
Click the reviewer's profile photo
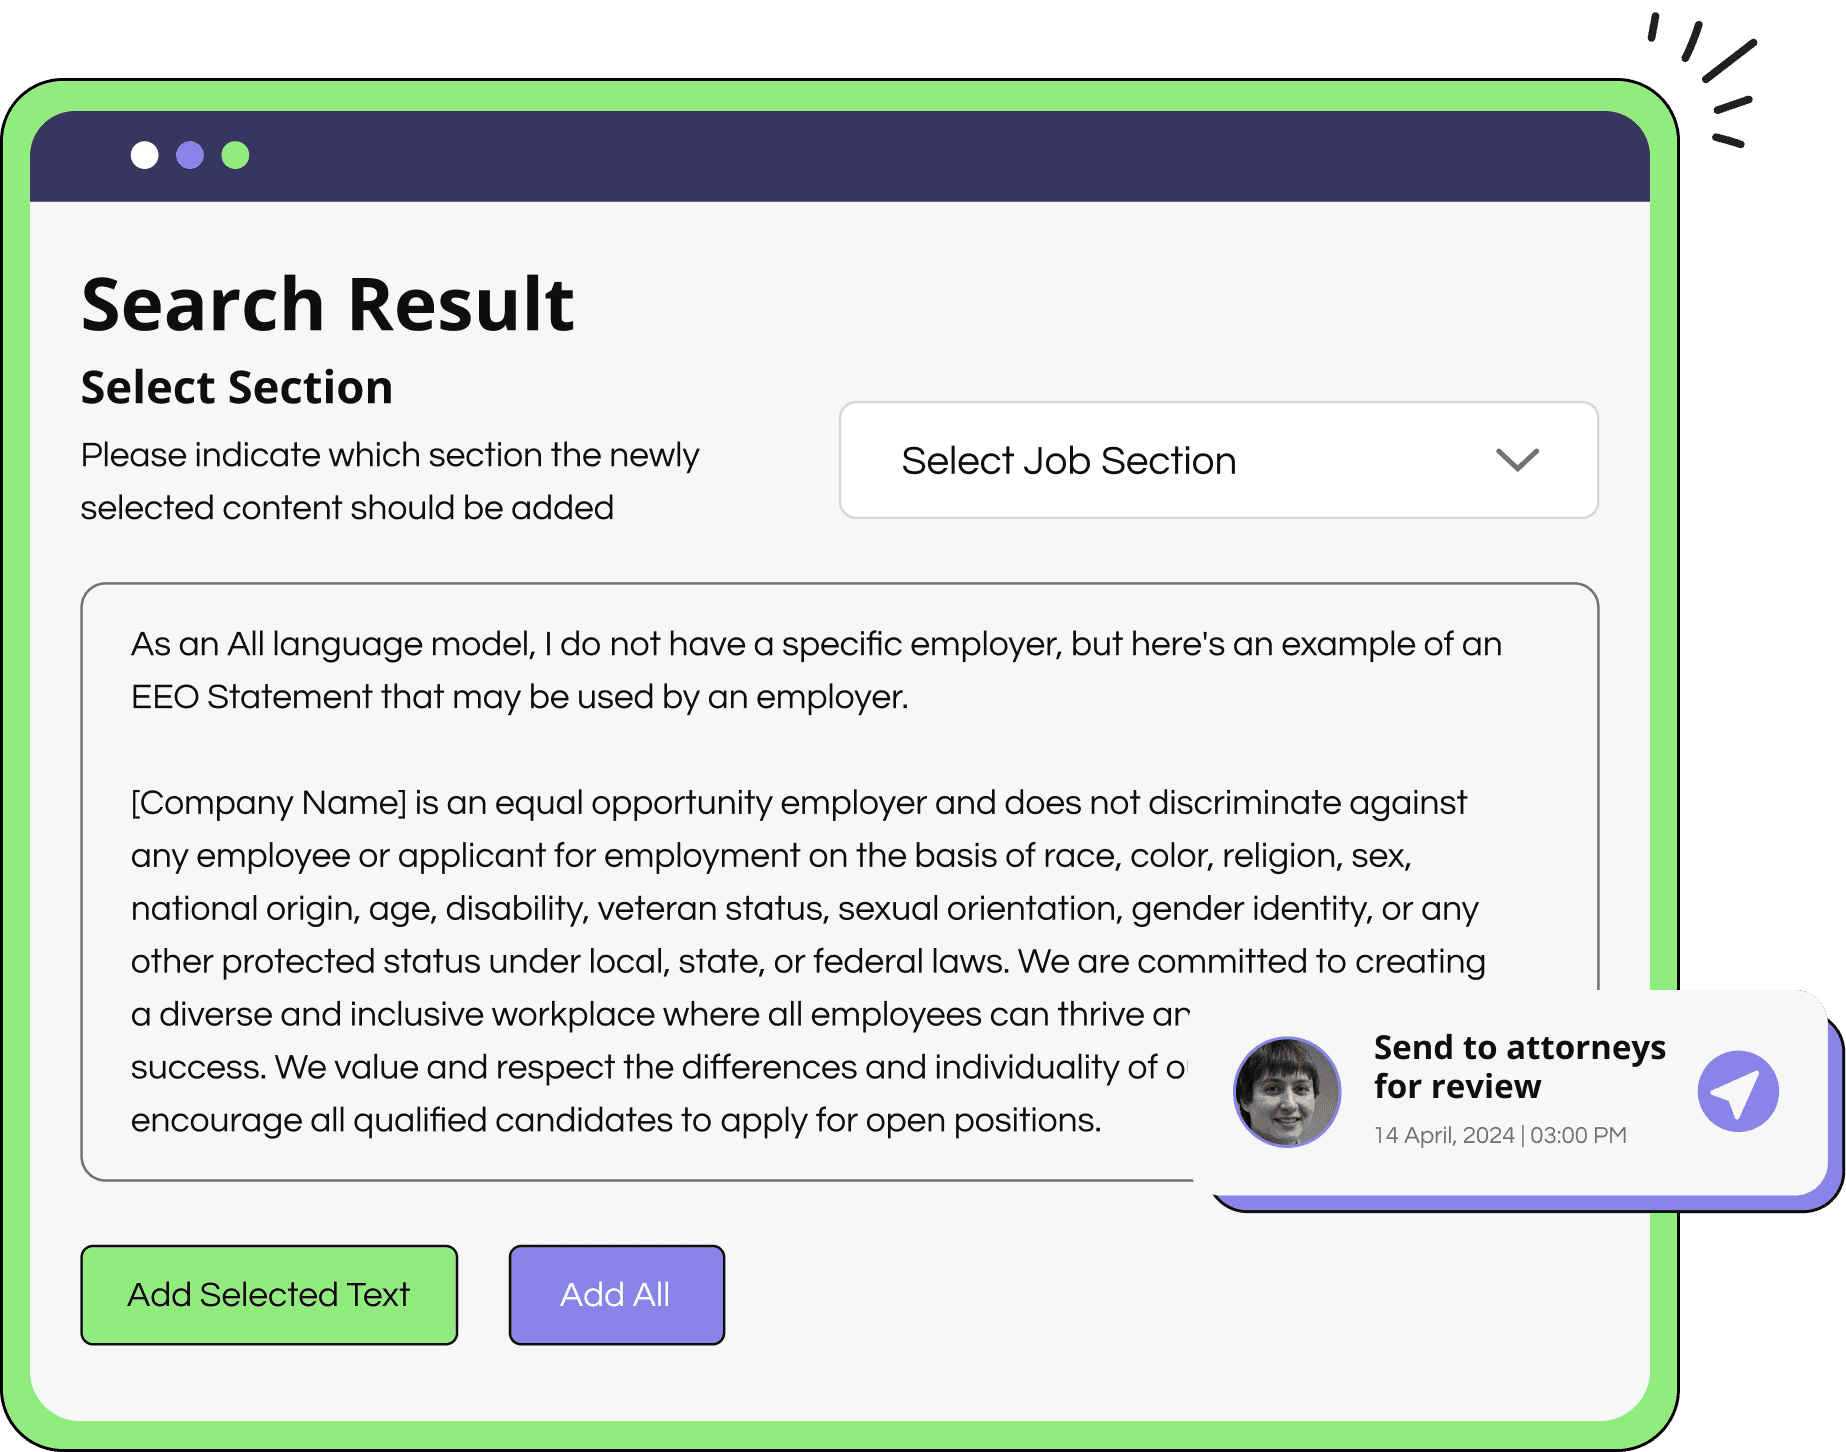click(x=1287, y=1091)
